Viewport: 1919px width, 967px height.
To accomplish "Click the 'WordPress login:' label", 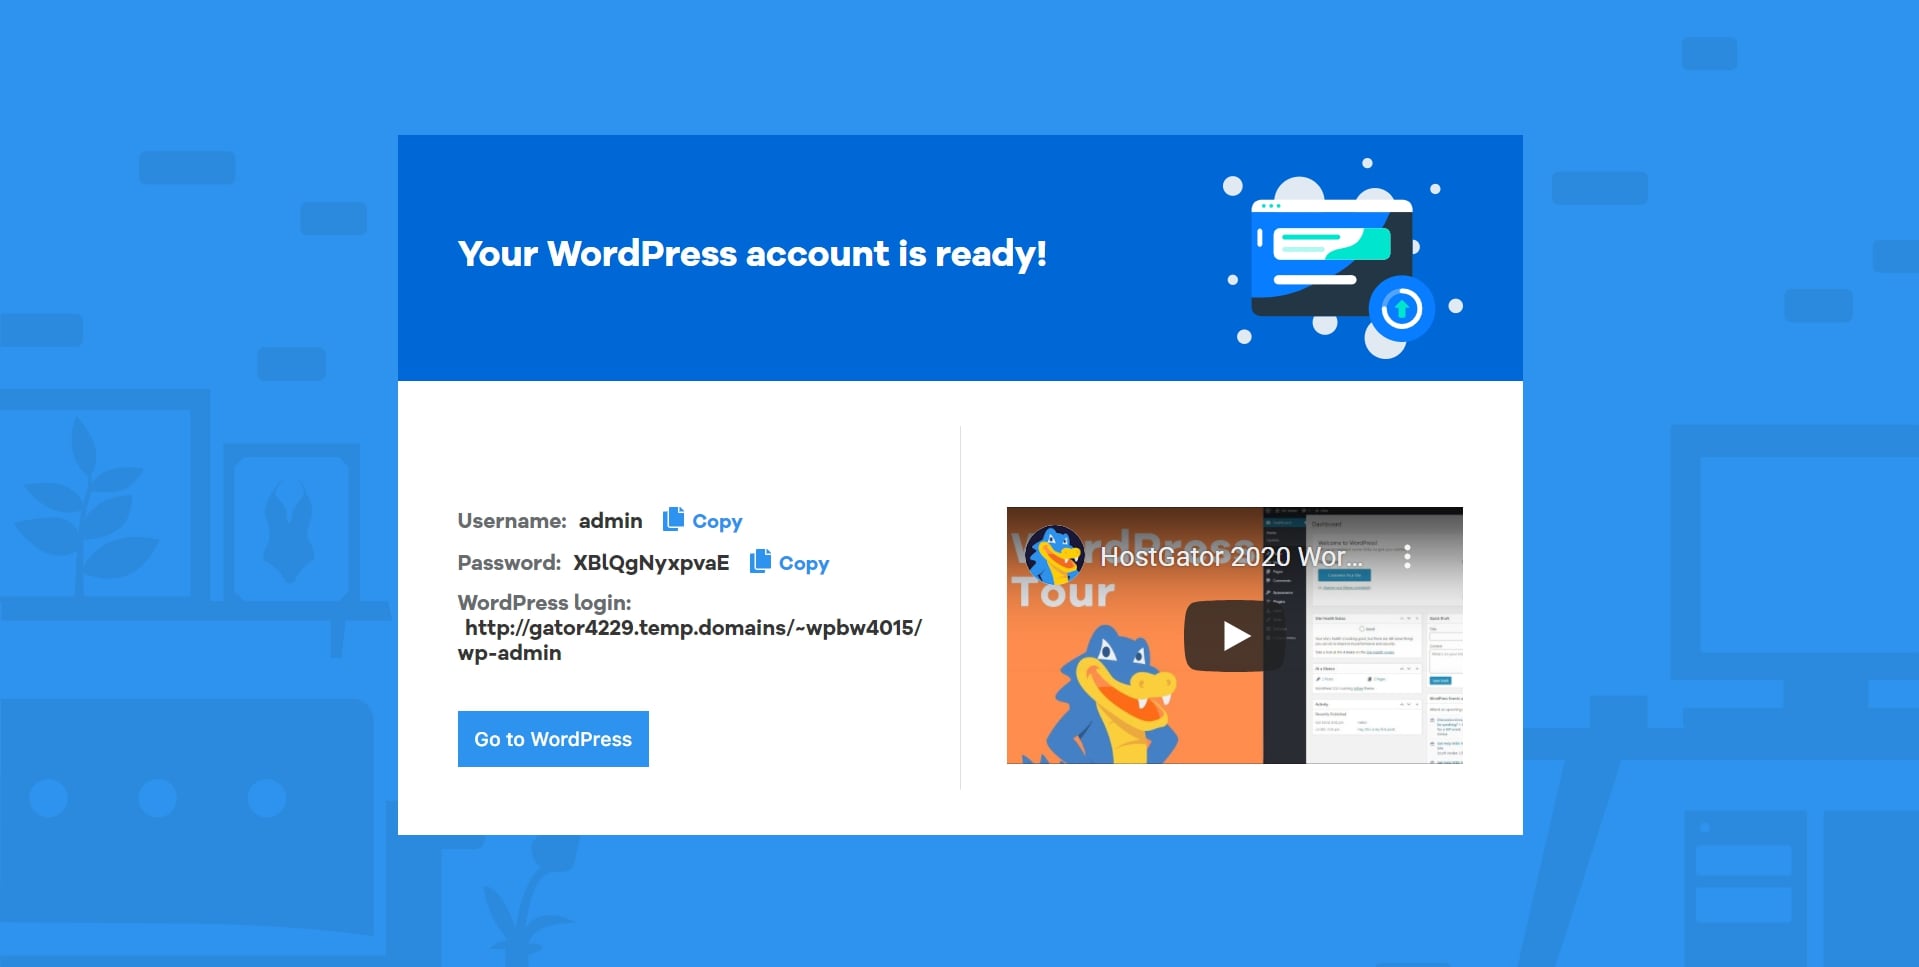I will click(544, 602).
